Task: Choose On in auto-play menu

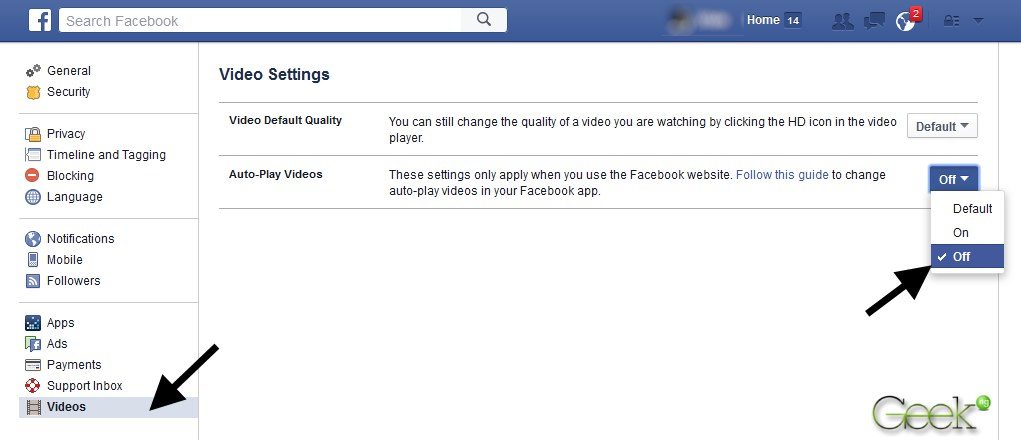Action: (968, 233)
